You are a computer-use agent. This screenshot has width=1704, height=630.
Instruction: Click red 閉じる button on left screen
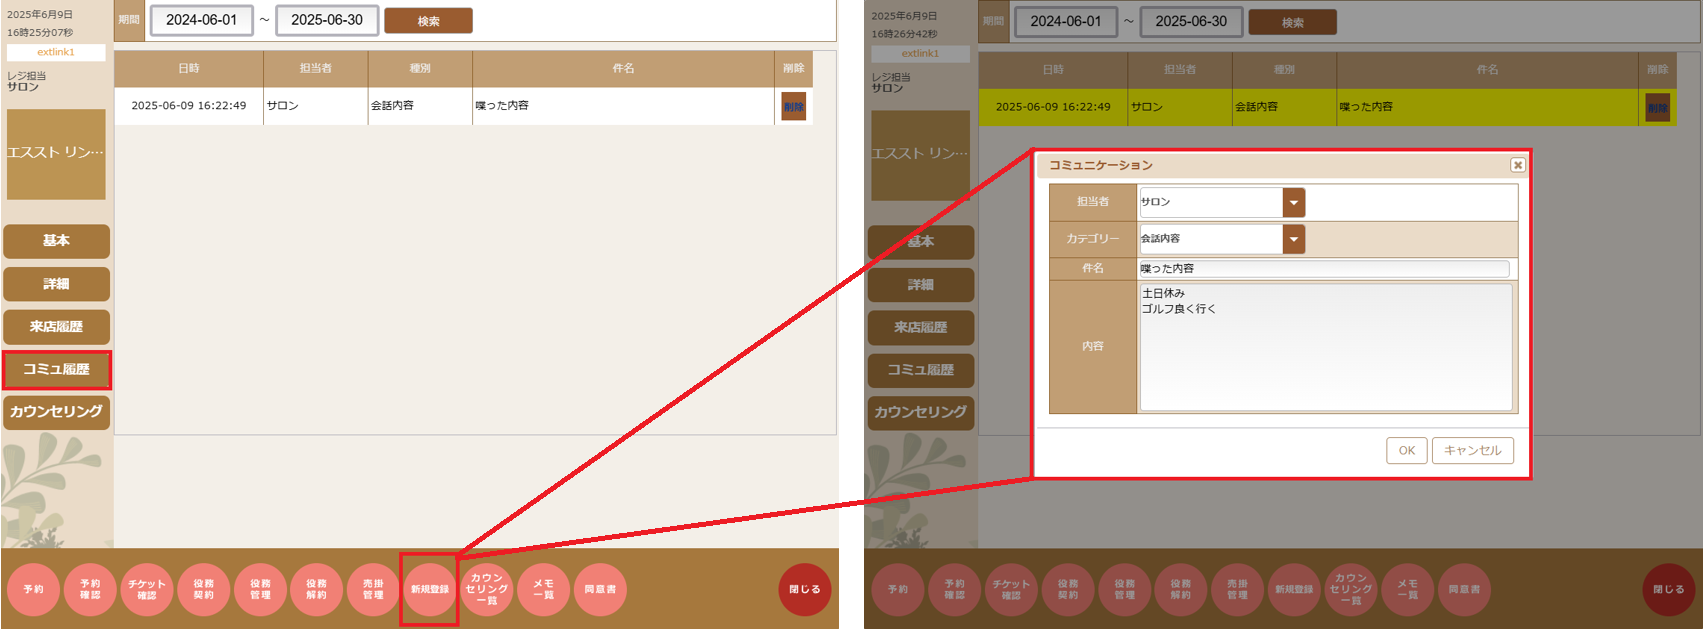coord(805,589)
